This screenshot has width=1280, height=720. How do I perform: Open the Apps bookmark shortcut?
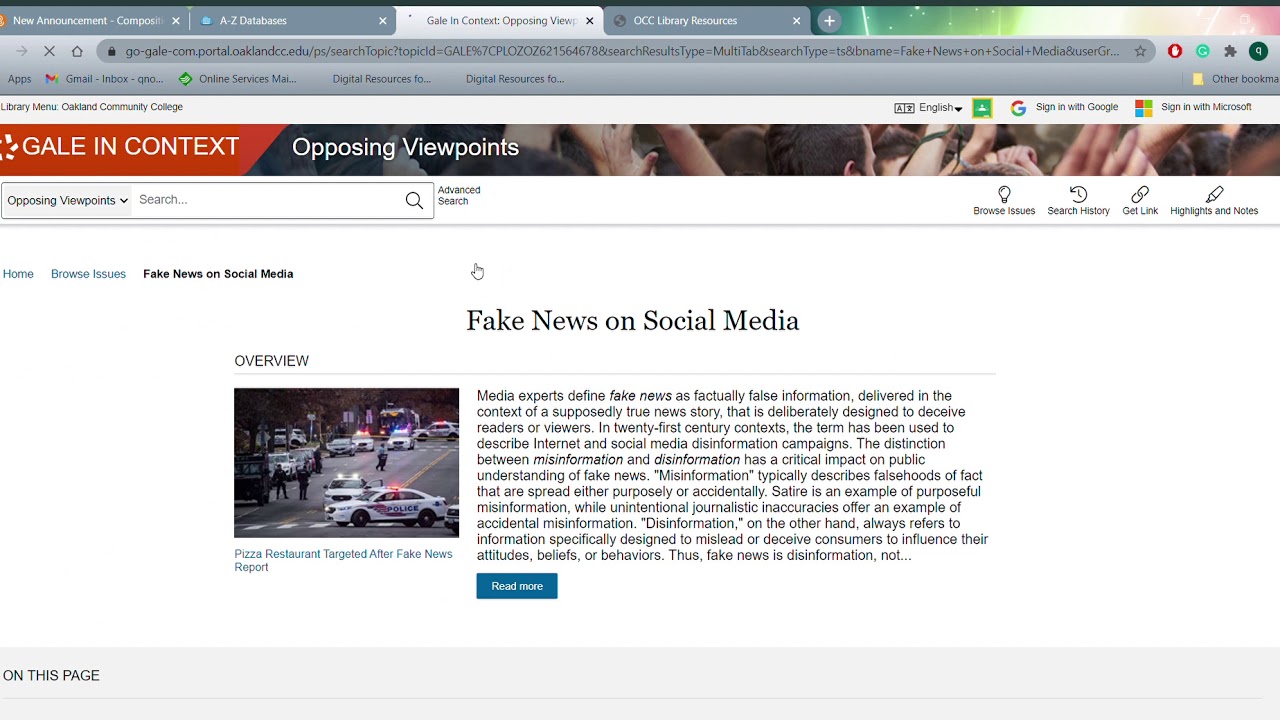[19, 79]
